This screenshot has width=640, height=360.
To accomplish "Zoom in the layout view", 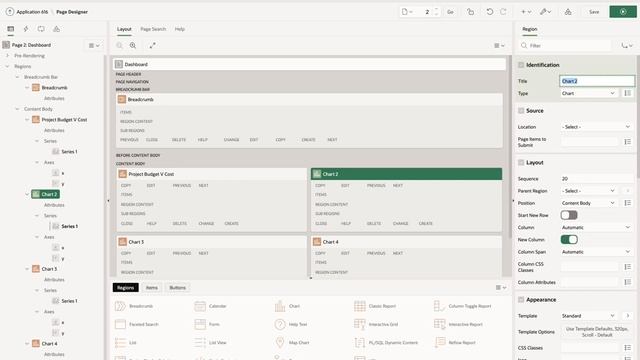I will coord(133,45).
